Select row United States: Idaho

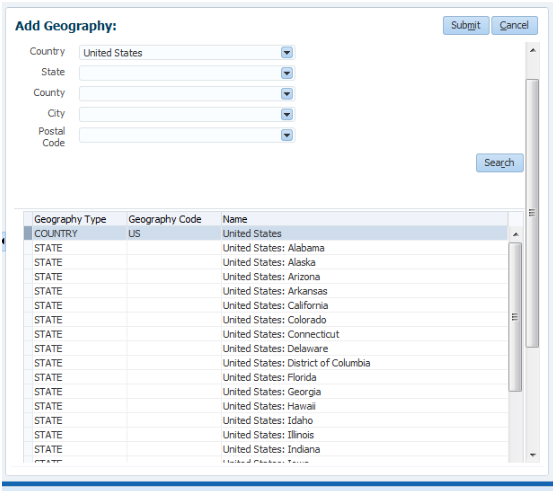click(266, 420)
